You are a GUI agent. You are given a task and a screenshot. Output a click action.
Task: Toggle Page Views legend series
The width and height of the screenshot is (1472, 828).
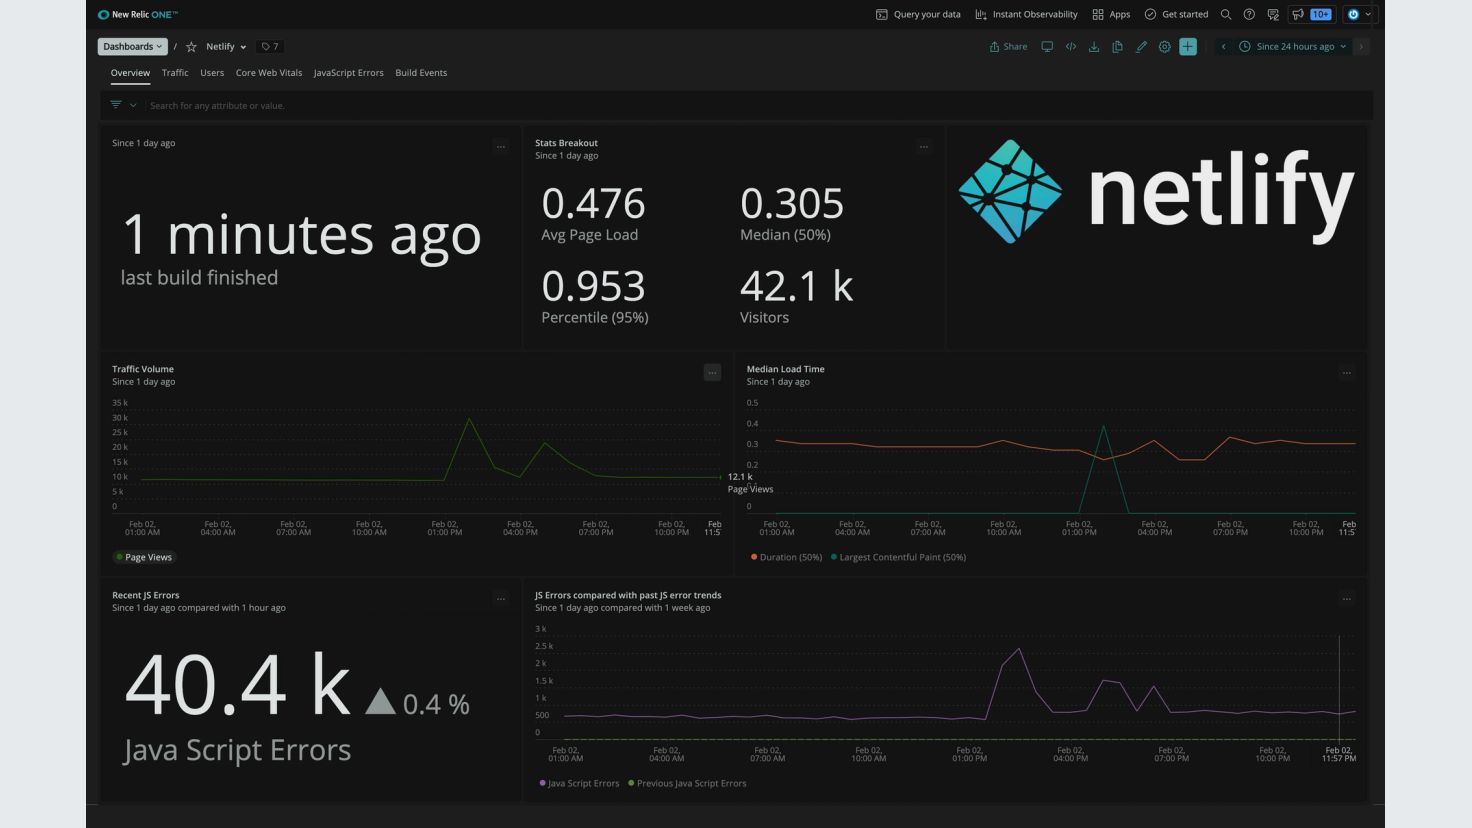144,557
